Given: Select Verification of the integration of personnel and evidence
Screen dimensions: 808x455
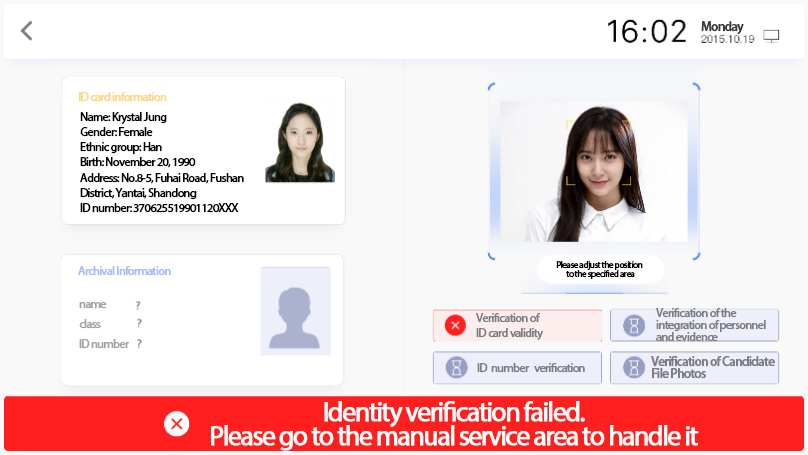Looking at the screenshot, I should [x=694, y=325].
